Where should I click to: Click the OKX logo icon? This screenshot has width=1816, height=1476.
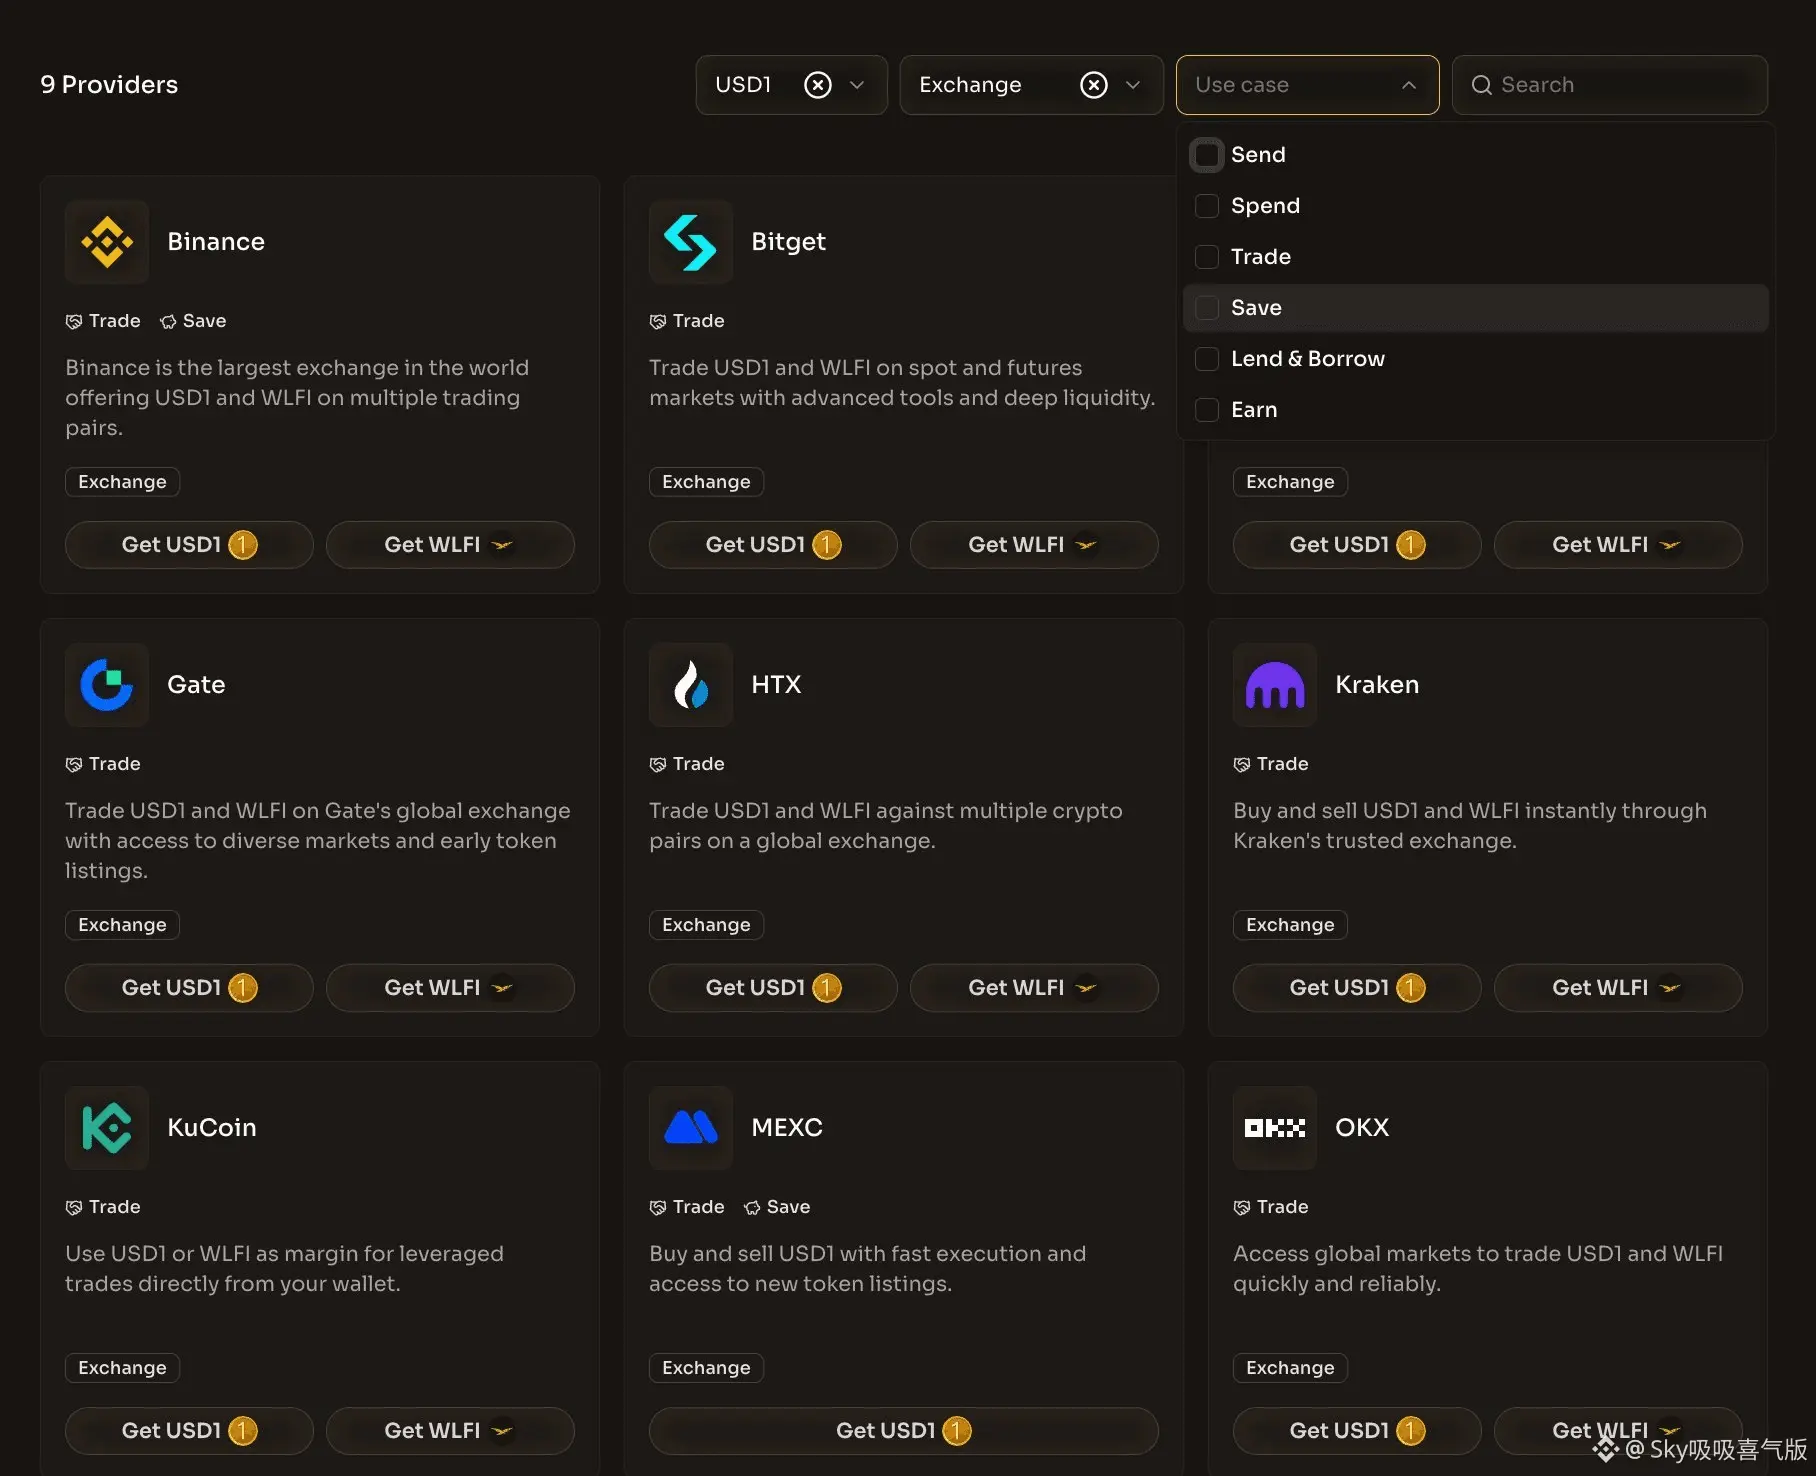1274,1128
